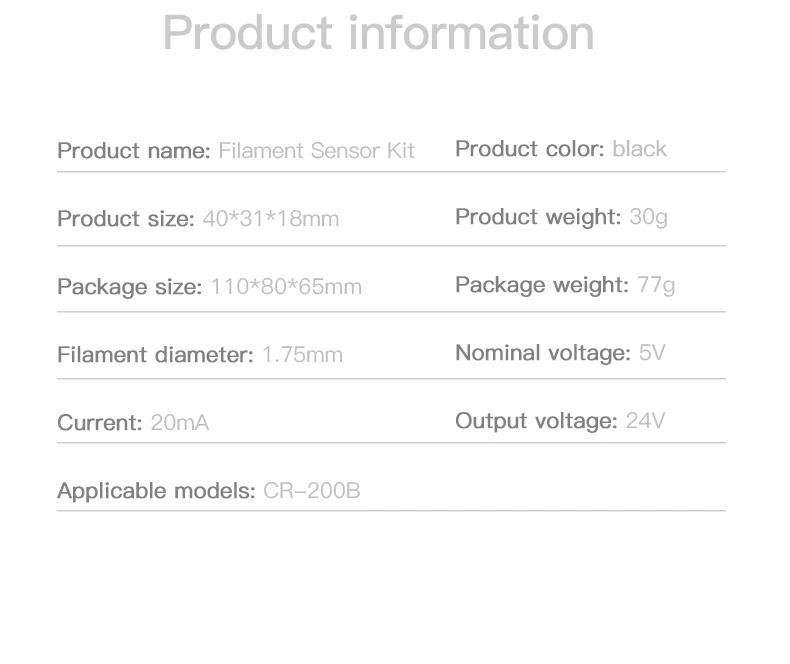Click the "Nominal voltage:" label

[x=543, y=353]
